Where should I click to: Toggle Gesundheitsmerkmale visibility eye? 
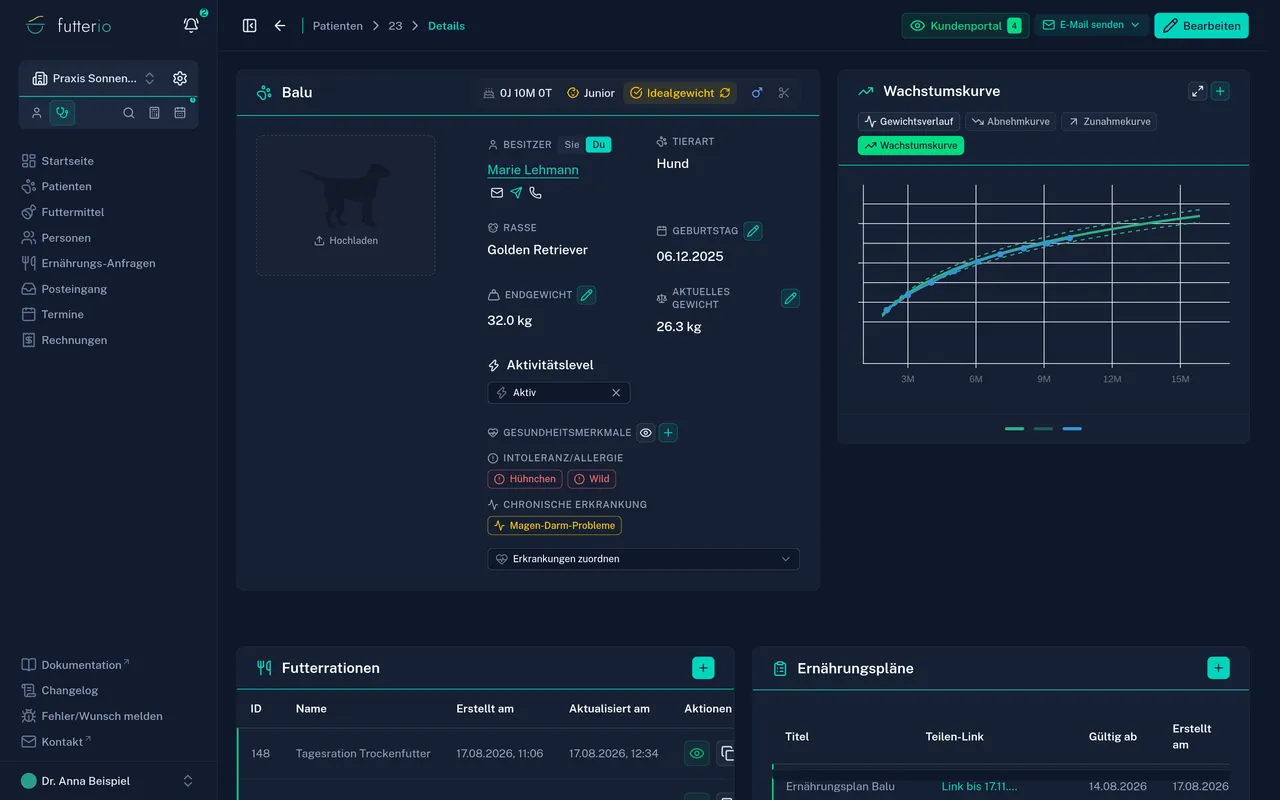coord(646,433)
